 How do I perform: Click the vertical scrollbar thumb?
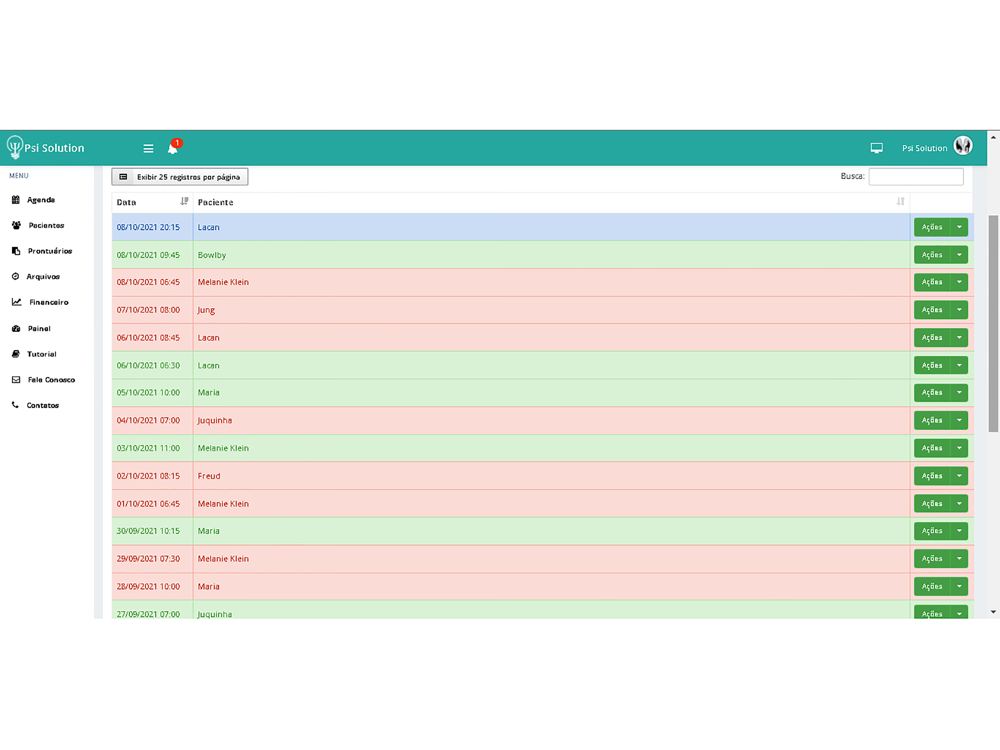993,324
